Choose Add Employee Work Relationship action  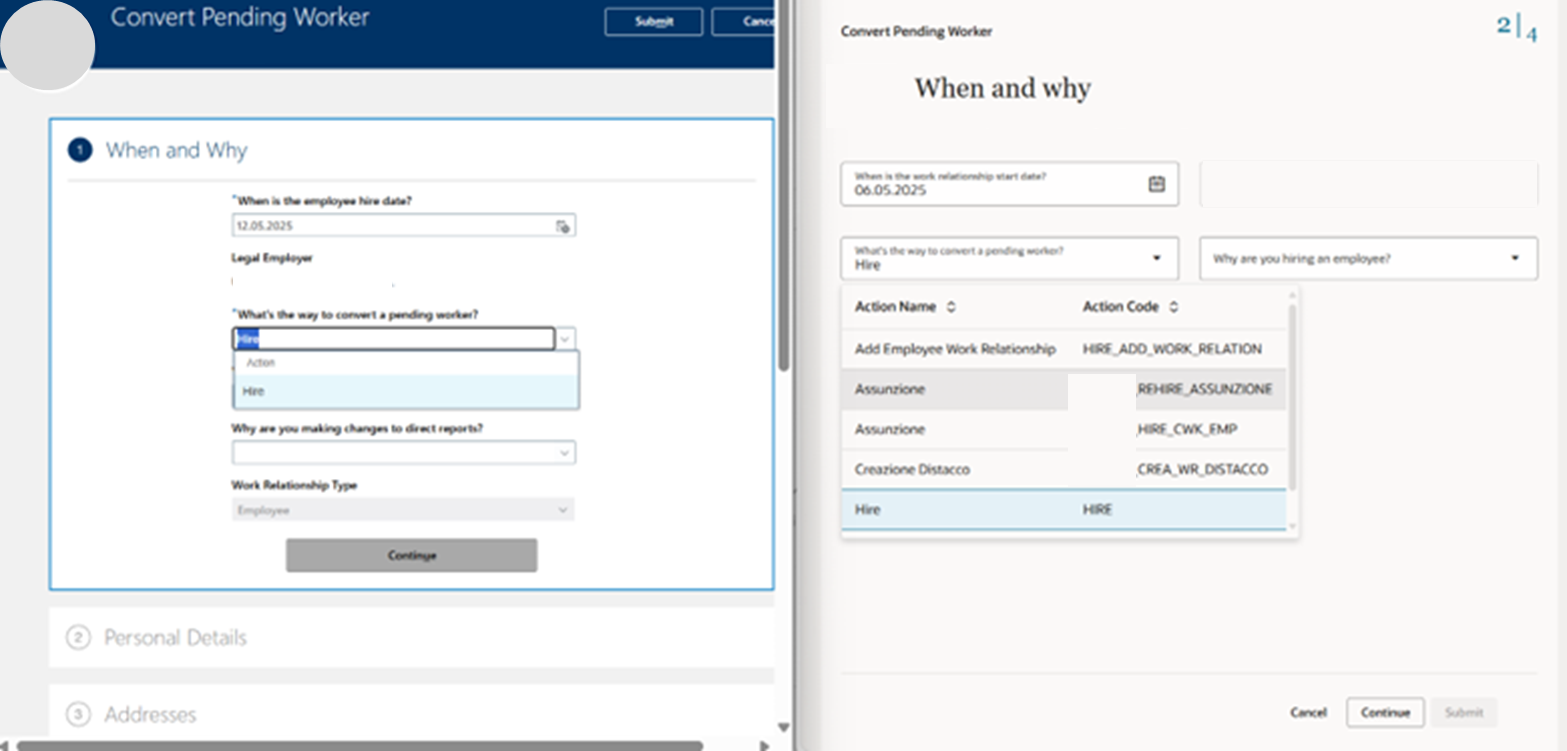[x=1064, y=349]
